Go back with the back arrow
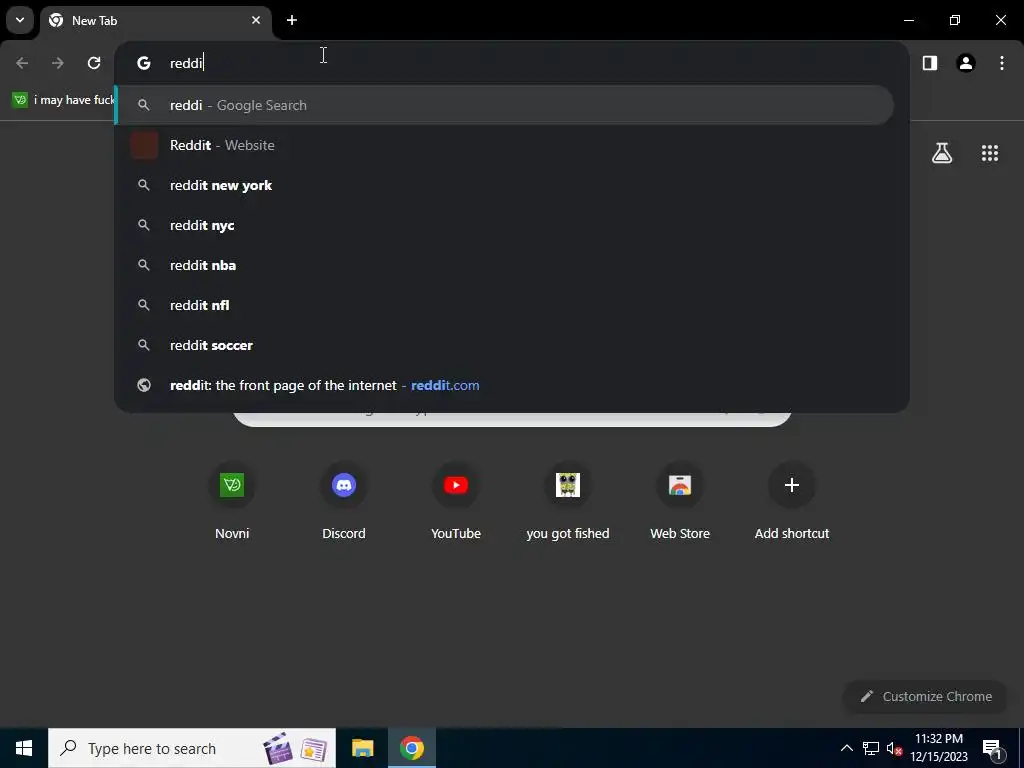1024x768 pixels. pos(22,63)
